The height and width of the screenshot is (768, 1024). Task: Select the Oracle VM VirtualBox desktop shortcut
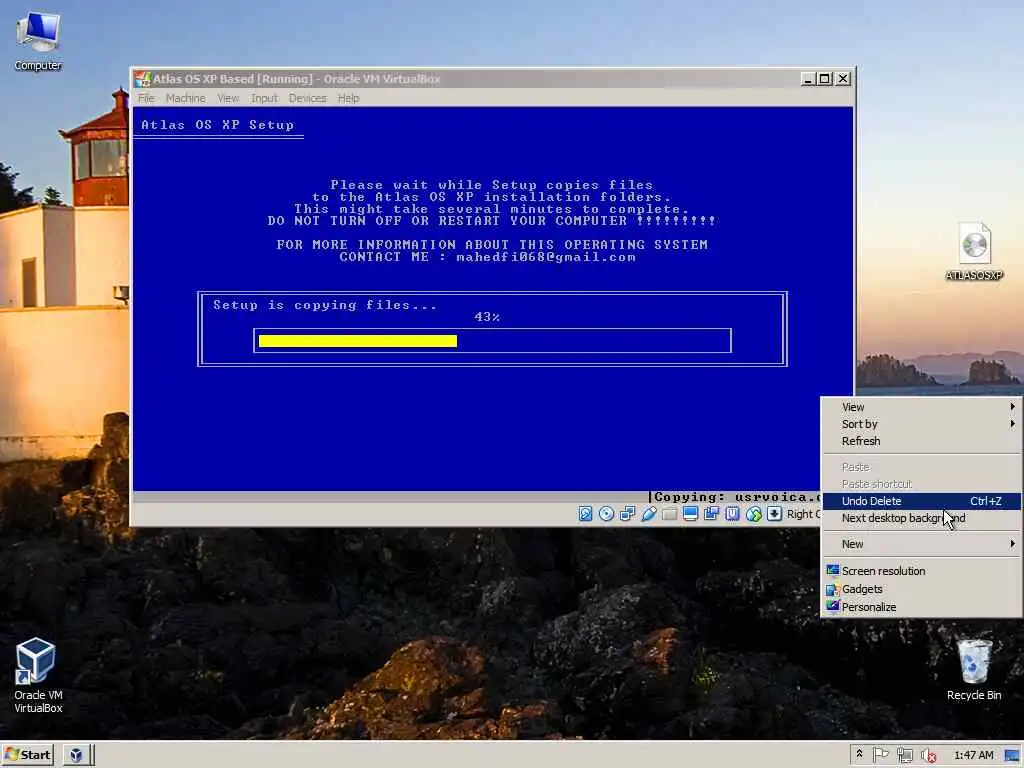tap(38, 675)
